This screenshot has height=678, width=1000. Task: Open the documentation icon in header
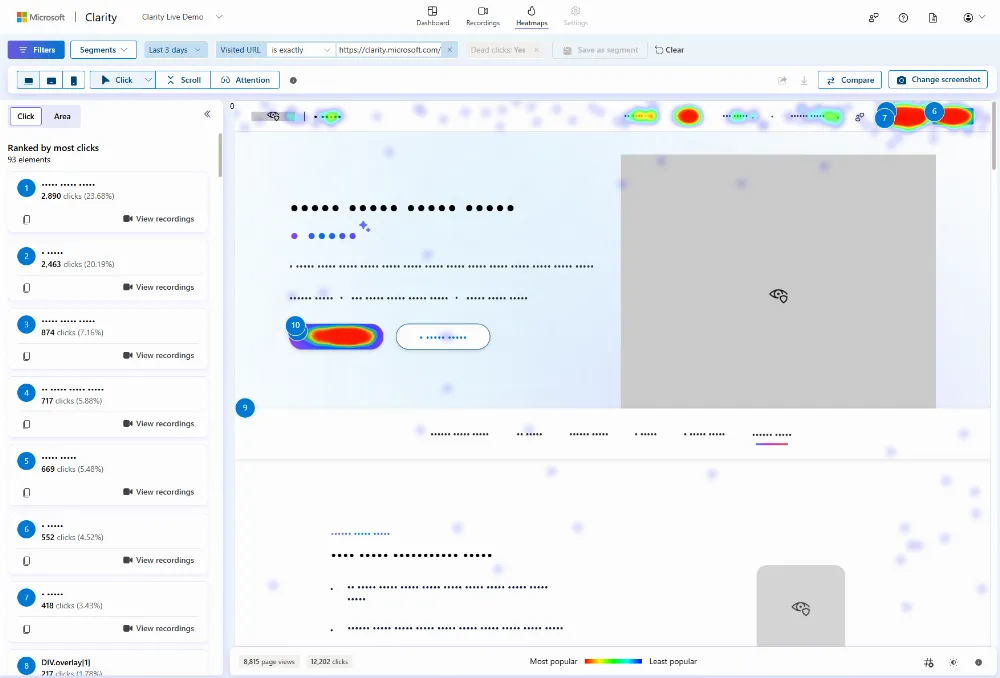click(932, 18)
